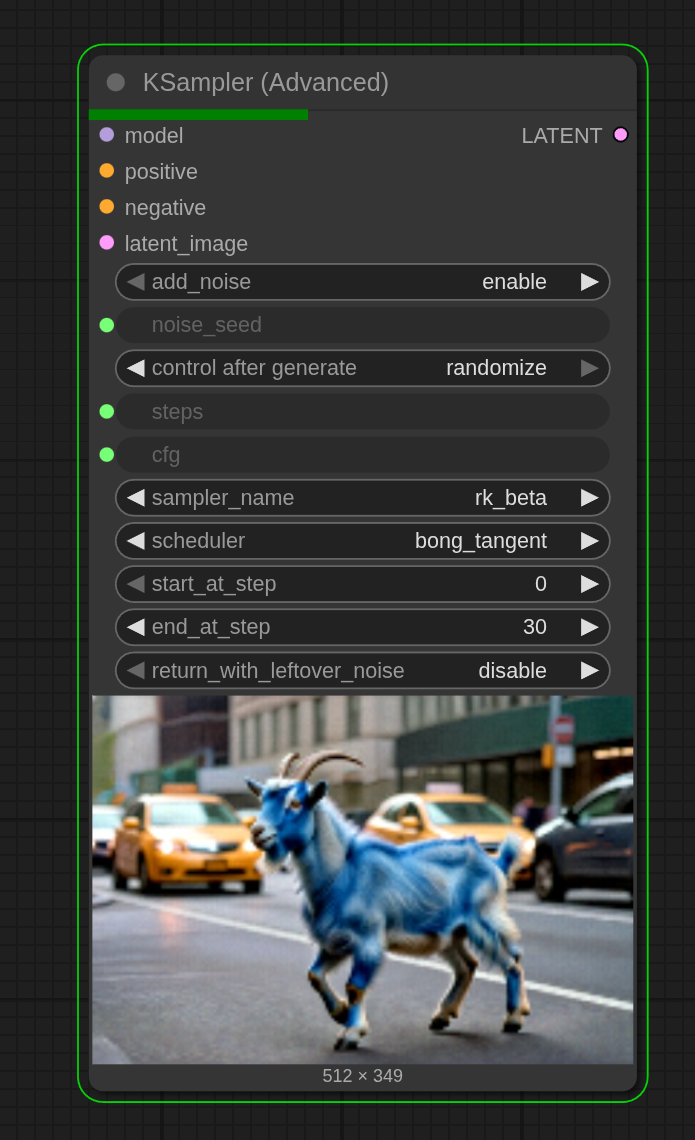Click the blue goat preview image
The image size is (695, 1140).
click(362, 880)
